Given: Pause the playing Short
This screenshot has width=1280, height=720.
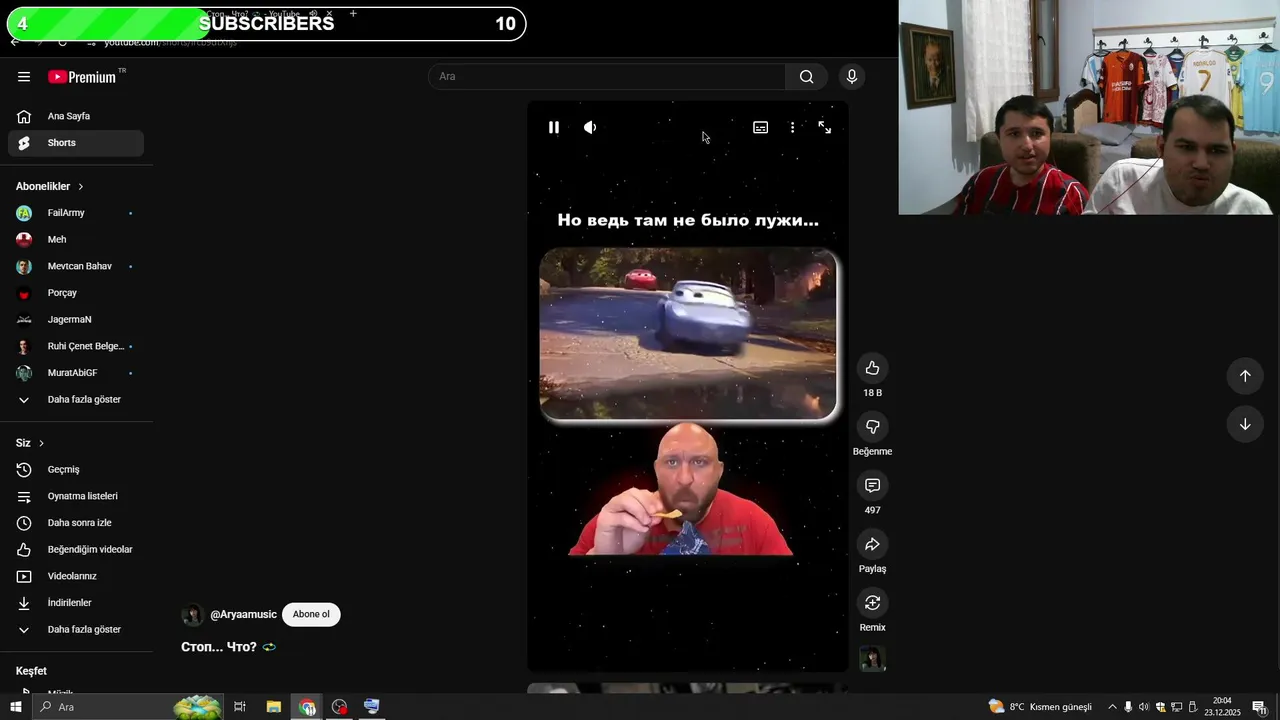Looking at the screenshot, I should (x=554, y=128).
